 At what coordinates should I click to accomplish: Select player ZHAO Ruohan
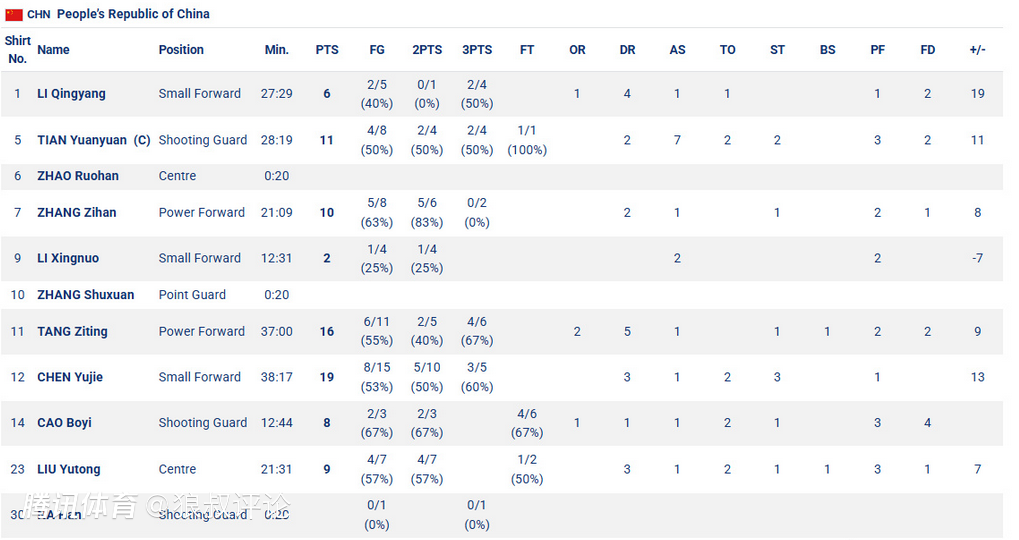click(x=78, y=176)
